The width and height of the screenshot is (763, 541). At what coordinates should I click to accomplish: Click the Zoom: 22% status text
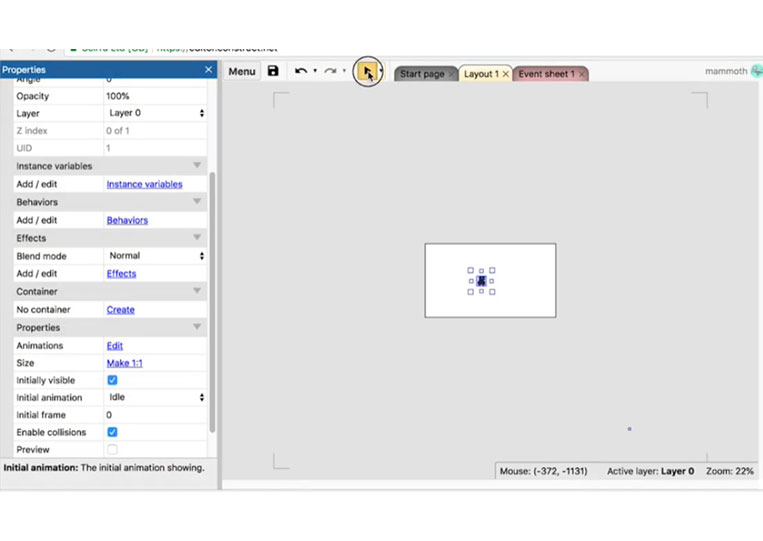point(730,471)
